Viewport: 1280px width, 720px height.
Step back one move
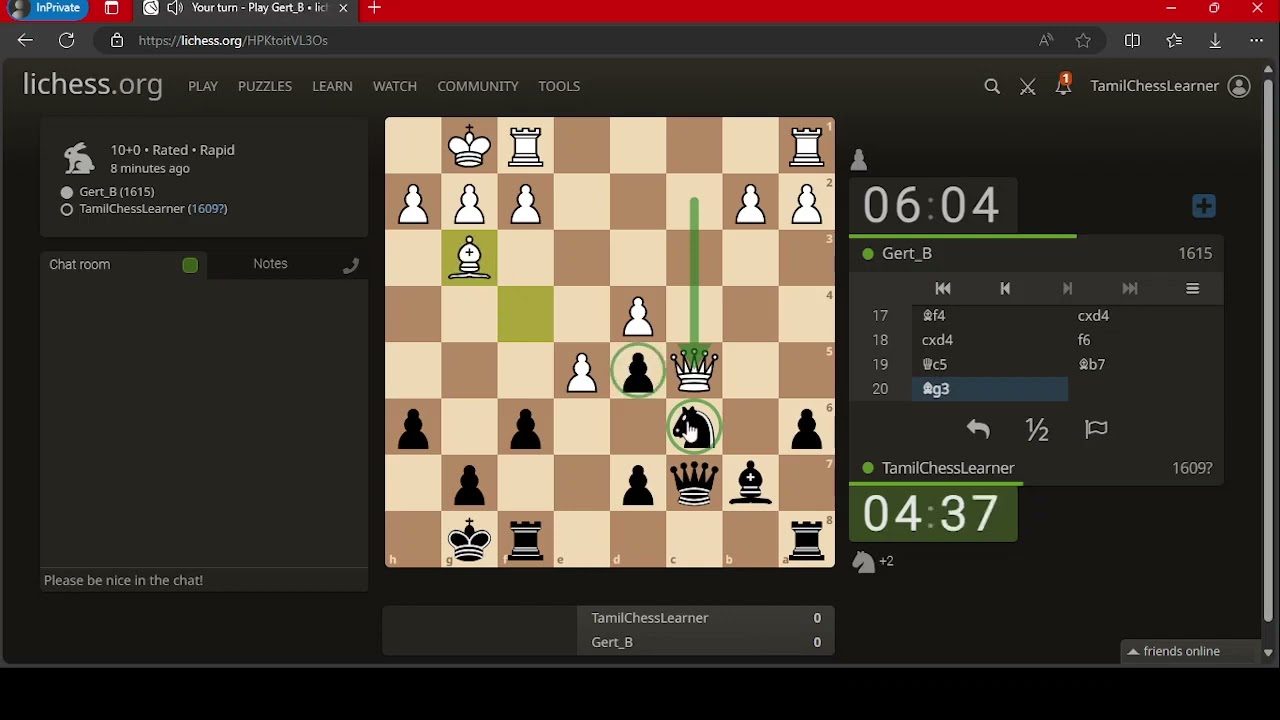click(1005, 289)
